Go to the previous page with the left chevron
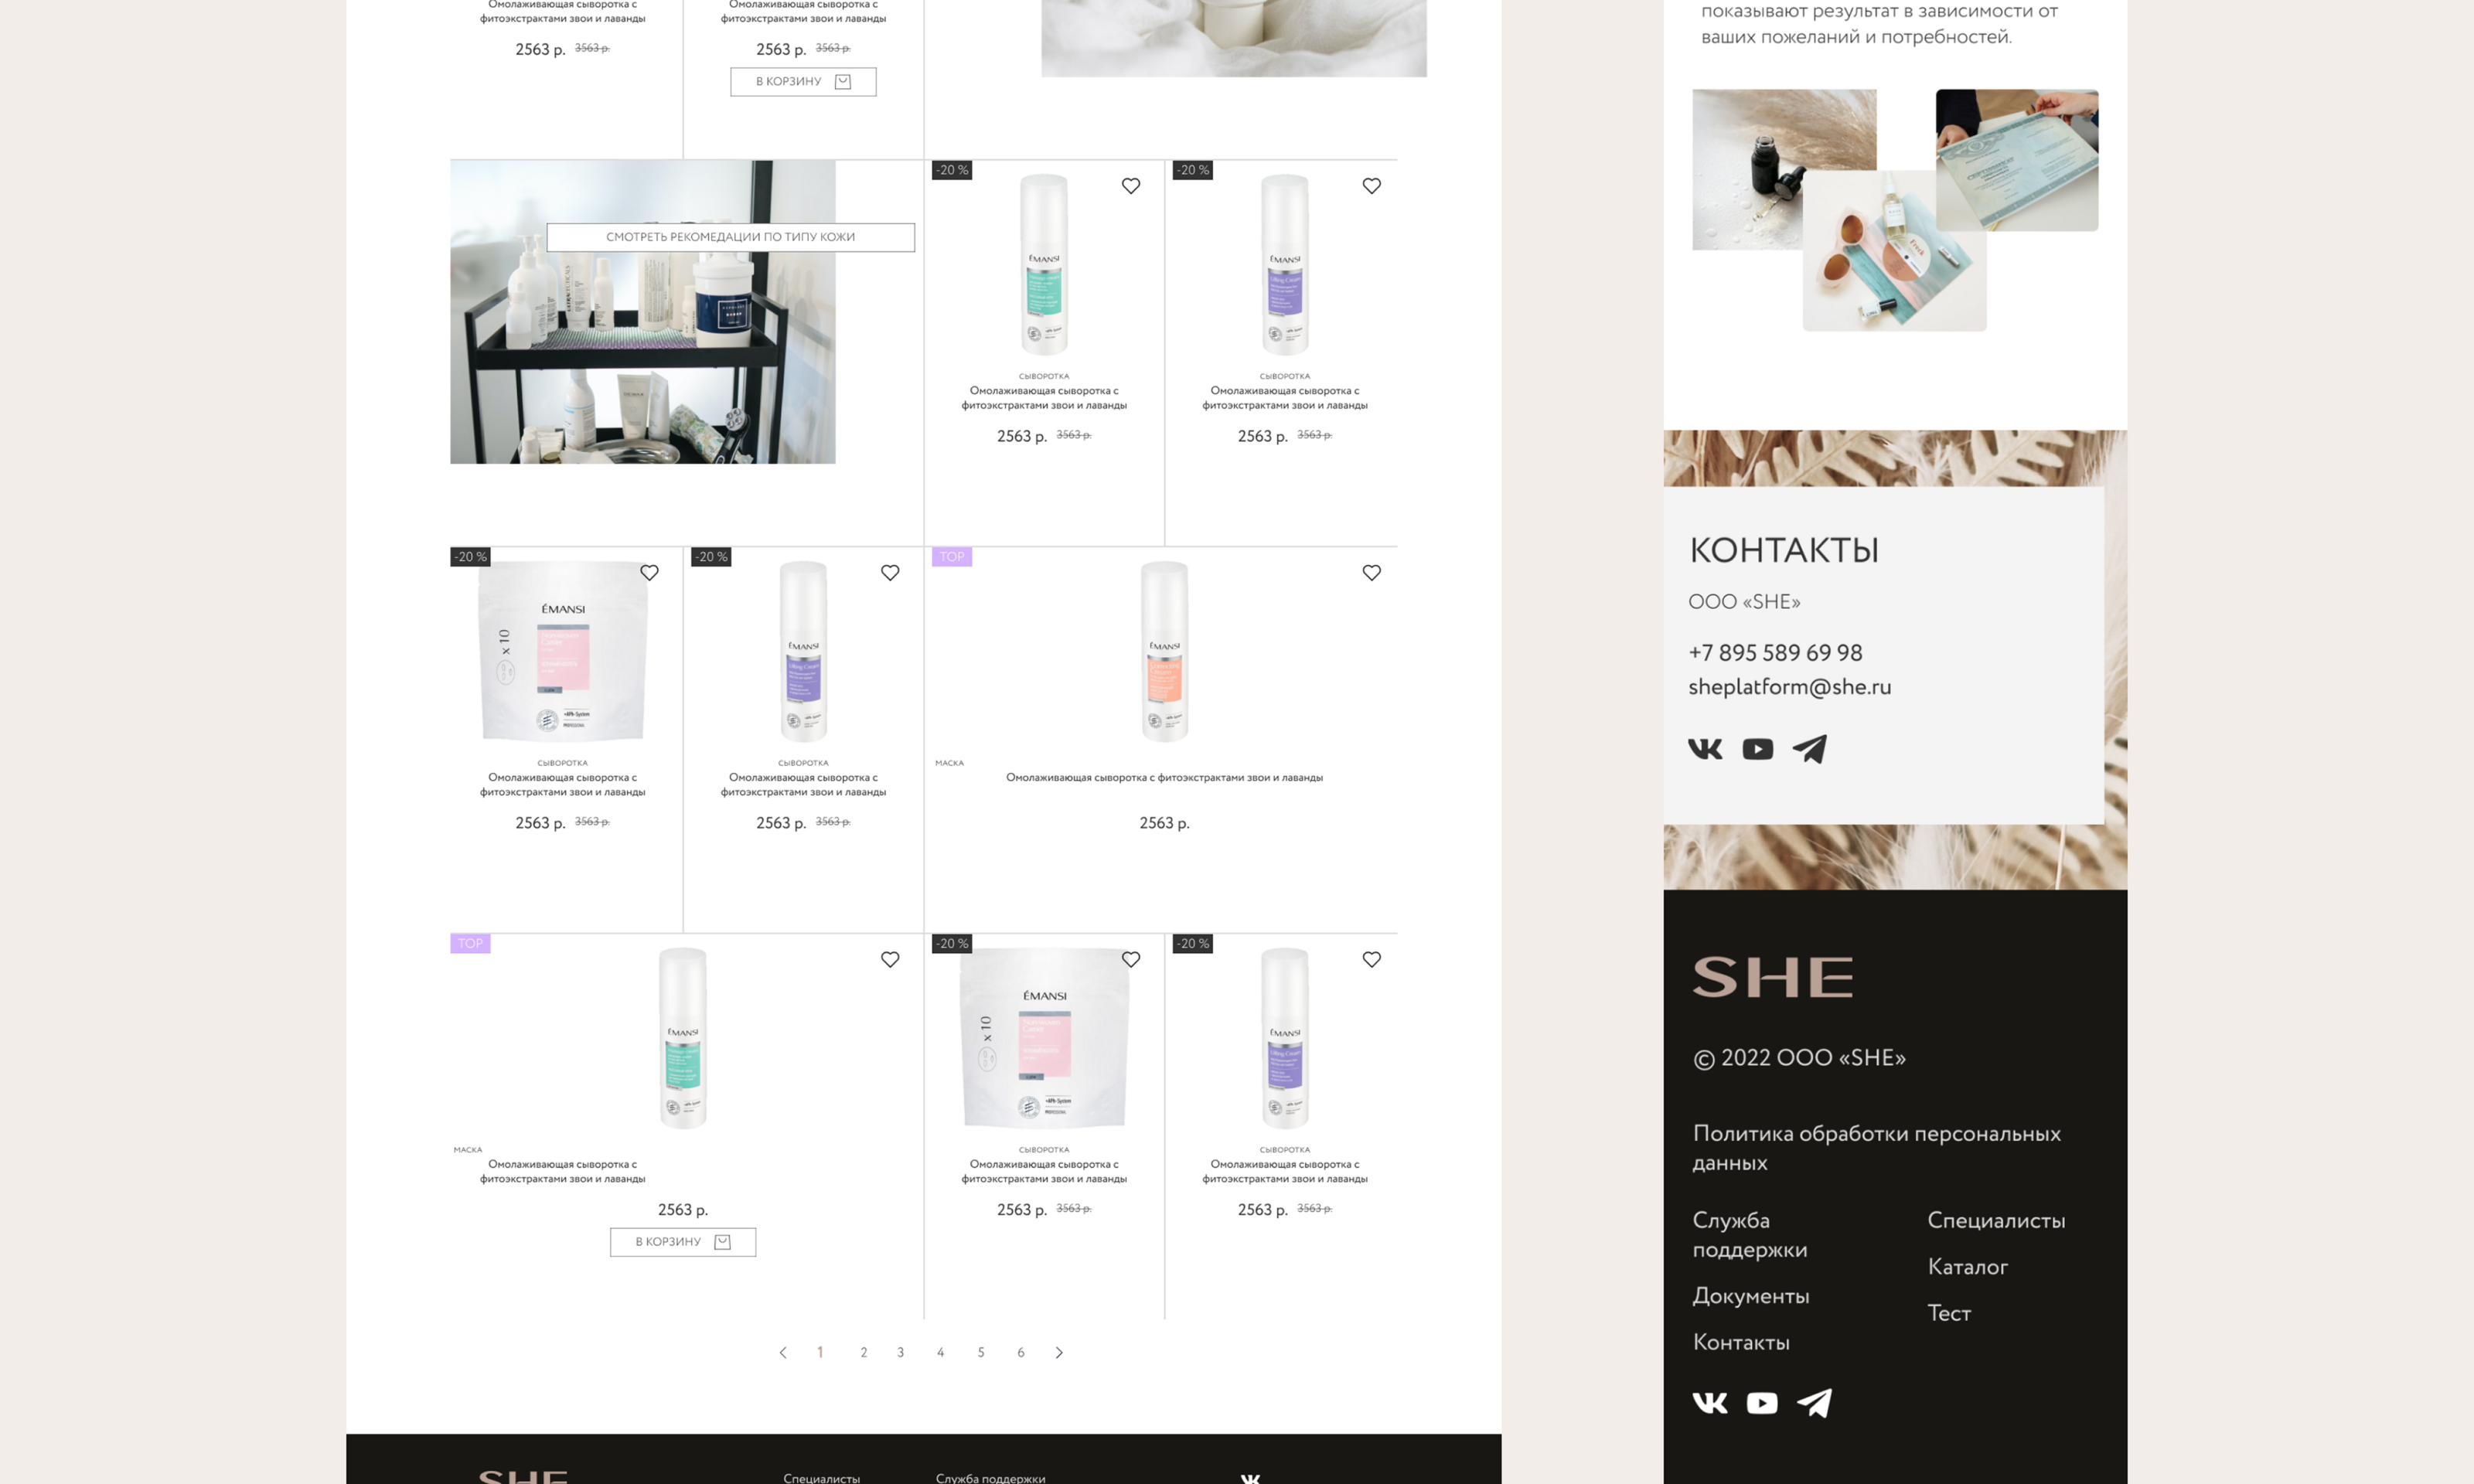Image resolution: width=2474 pixels, height=1484 pixels. pyautogui.click(x=783, y=1353)
